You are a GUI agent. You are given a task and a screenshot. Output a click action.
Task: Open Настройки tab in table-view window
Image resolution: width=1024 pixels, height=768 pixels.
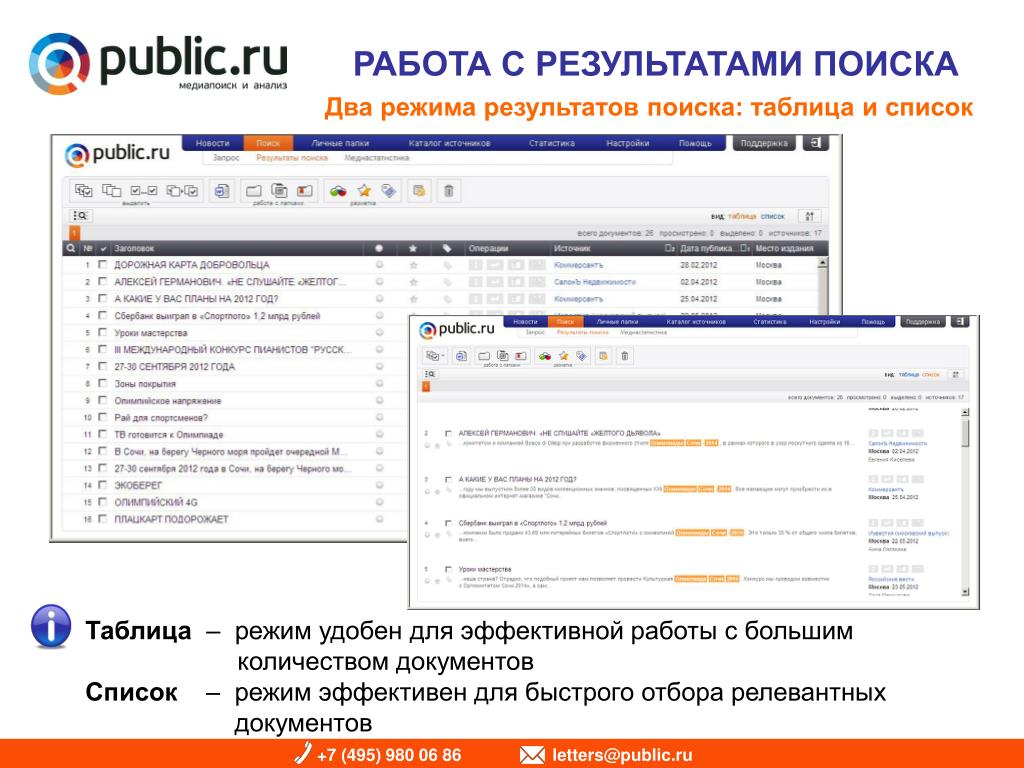click(x=627, y=142)
